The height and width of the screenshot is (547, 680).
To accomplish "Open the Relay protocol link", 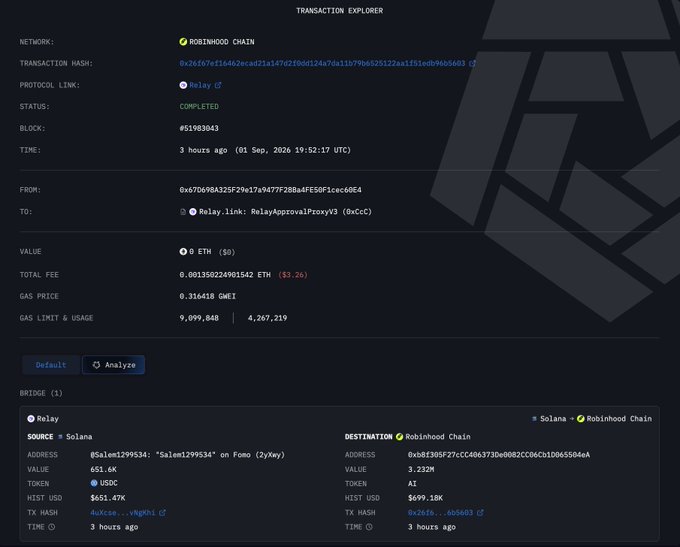I will (200, 85).
